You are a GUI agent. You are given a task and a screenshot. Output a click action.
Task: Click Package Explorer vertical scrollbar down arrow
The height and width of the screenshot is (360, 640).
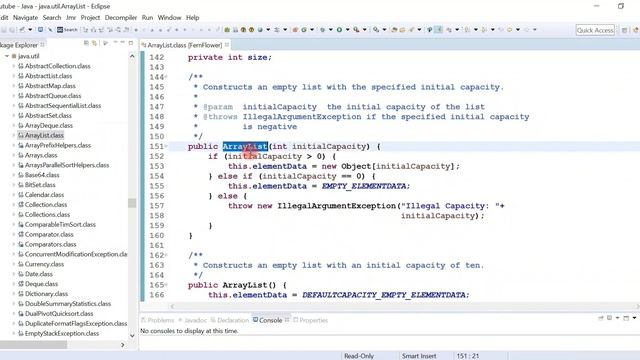point(132,336)
